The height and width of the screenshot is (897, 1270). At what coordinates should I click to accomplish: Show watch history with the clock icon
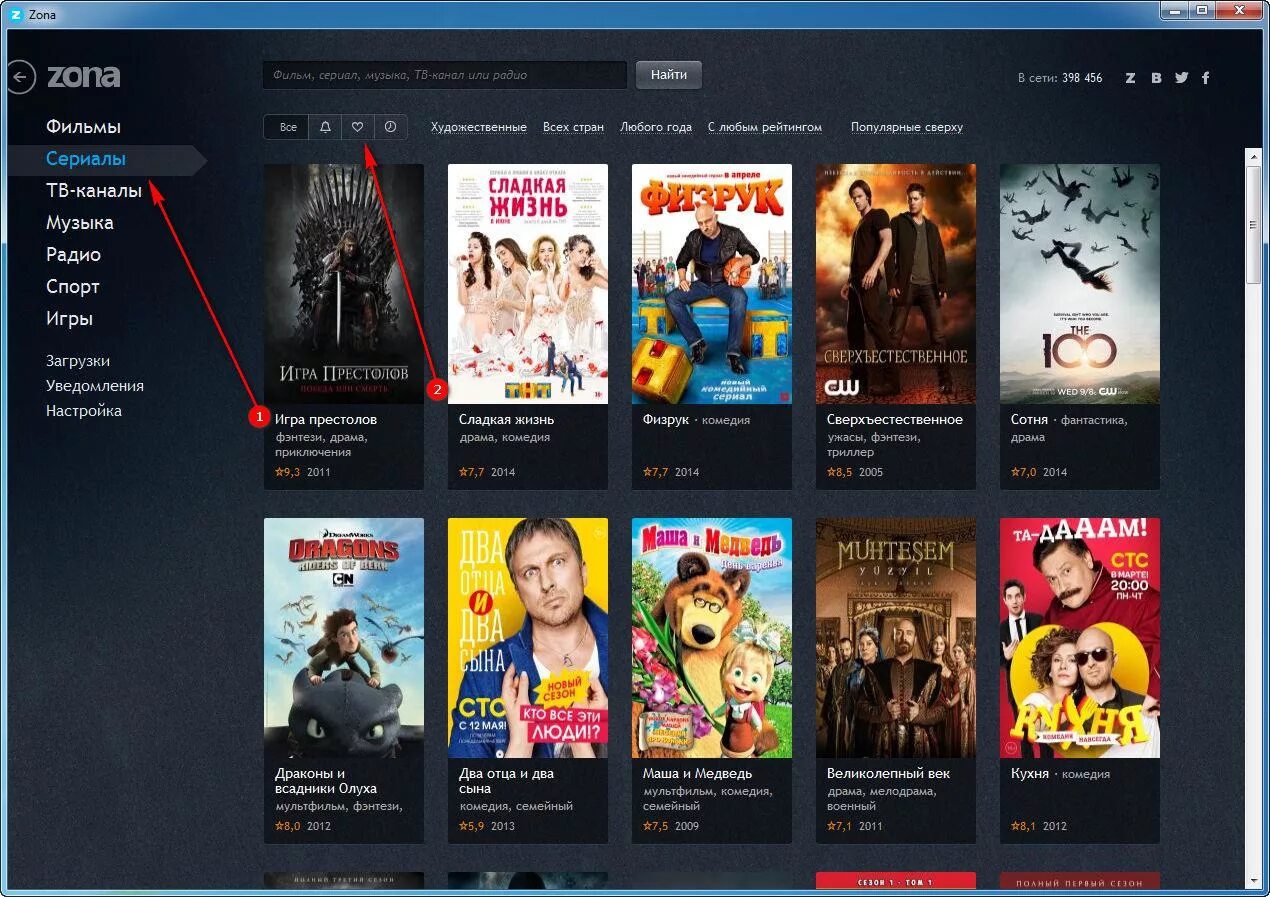coord(390,127)
